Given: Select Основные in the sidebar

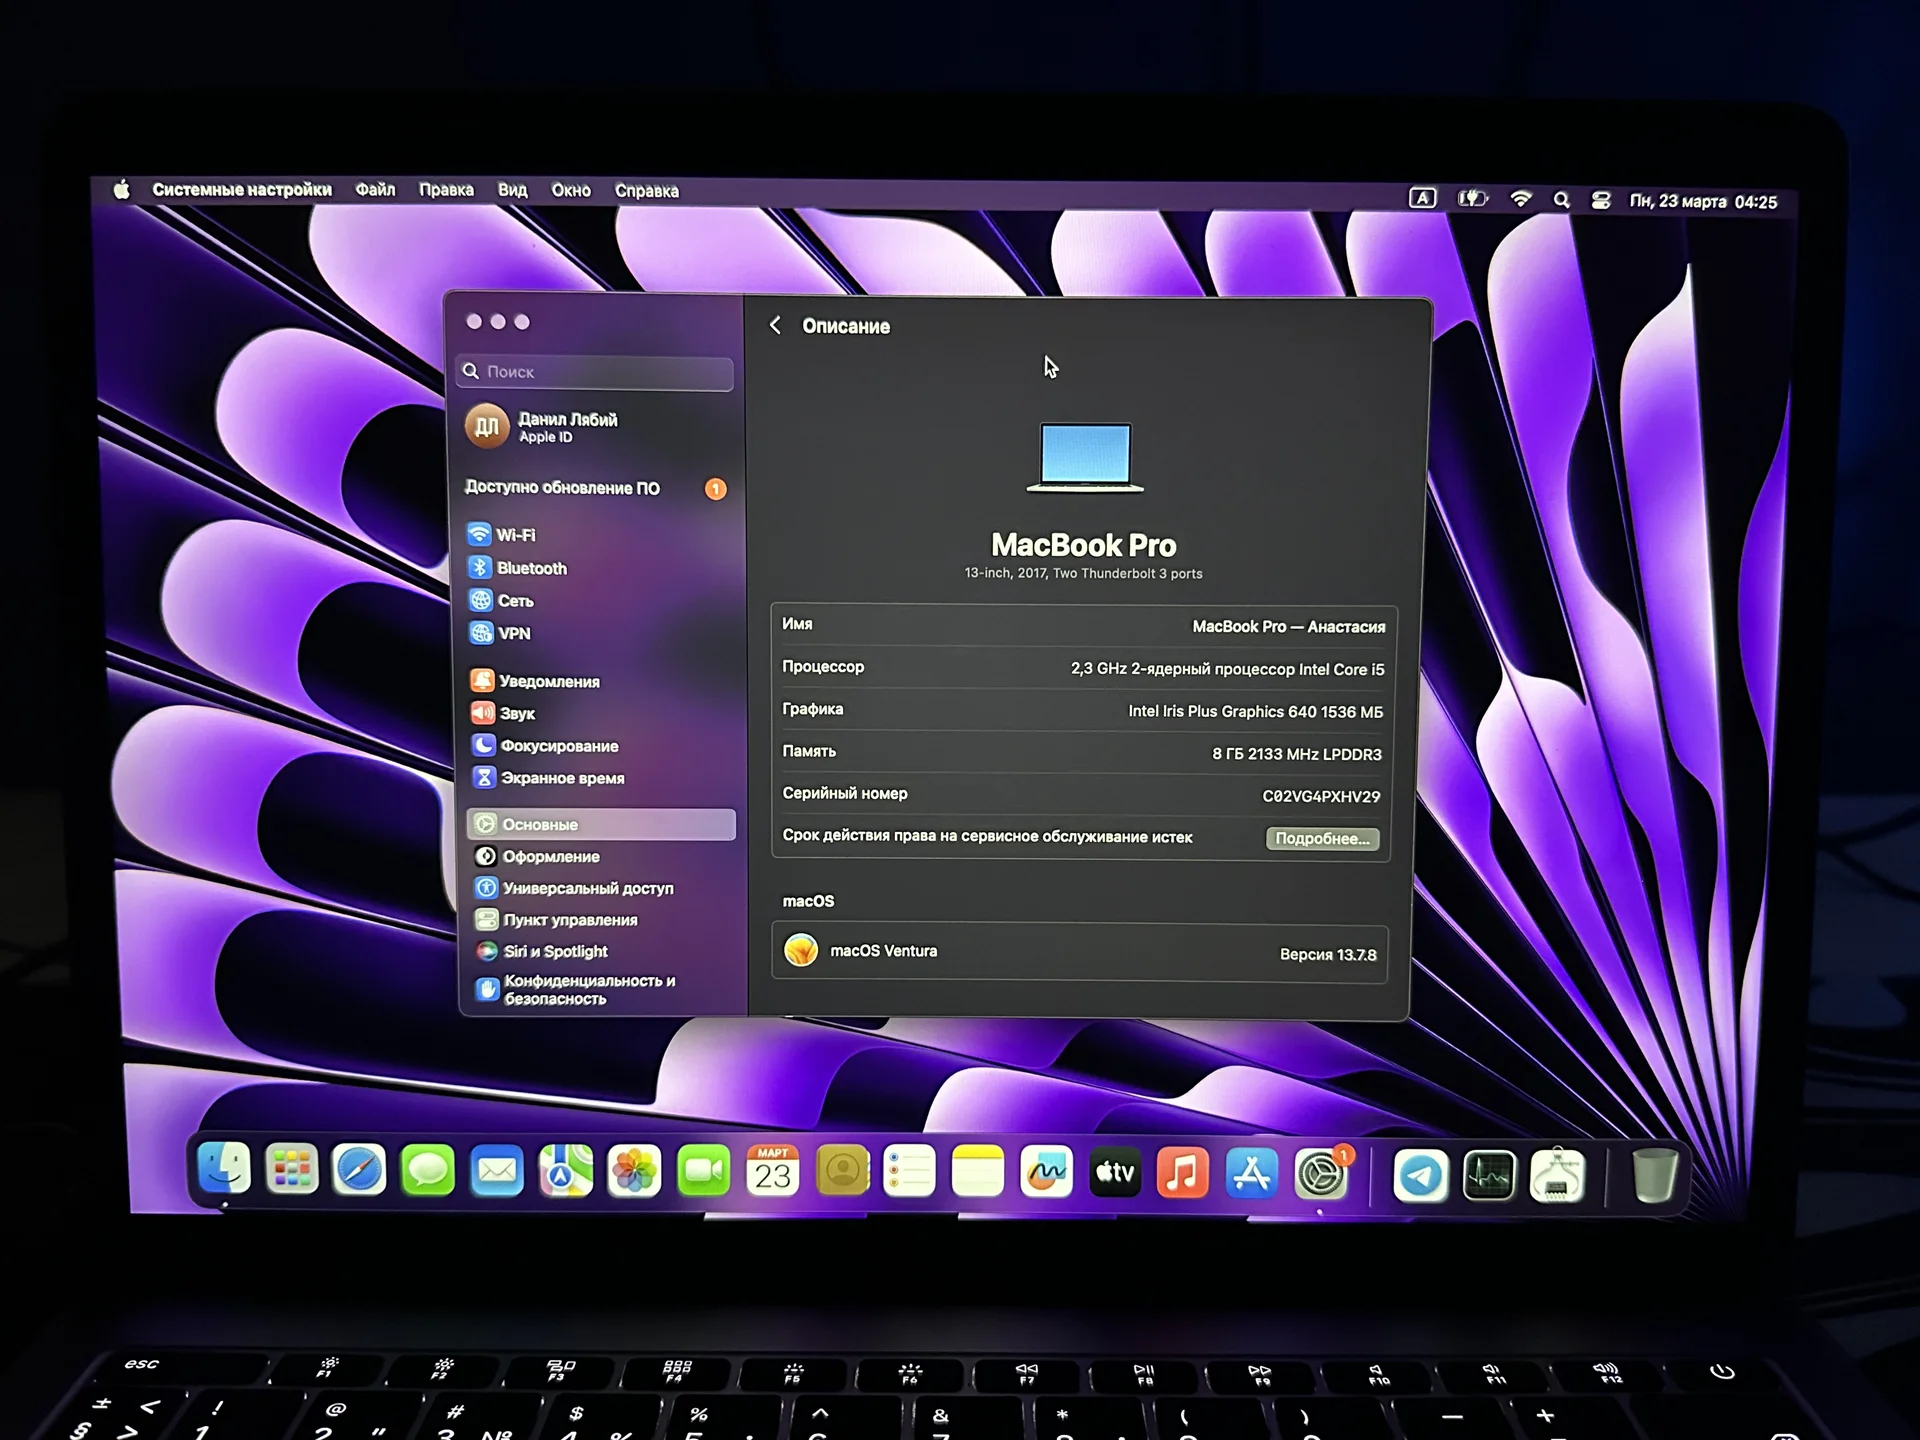Looking at the screenshot, I should (601, 824).
